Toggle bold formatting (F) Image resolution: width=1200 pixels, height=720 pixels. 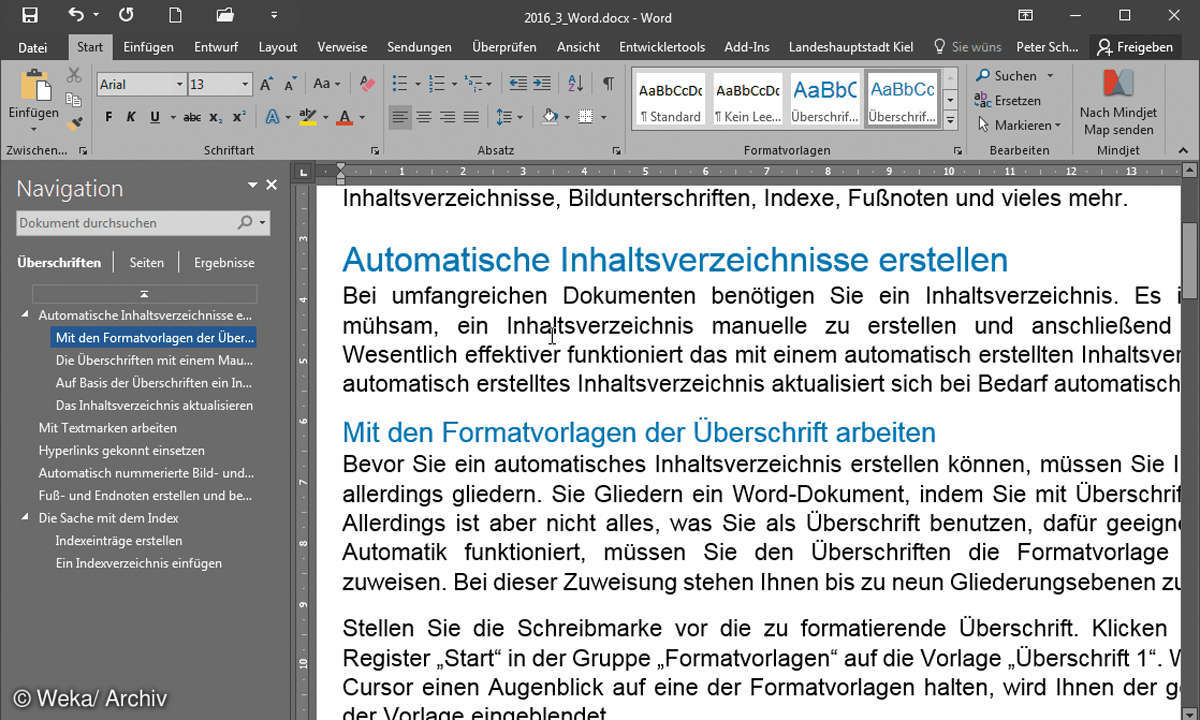(108, 118)
